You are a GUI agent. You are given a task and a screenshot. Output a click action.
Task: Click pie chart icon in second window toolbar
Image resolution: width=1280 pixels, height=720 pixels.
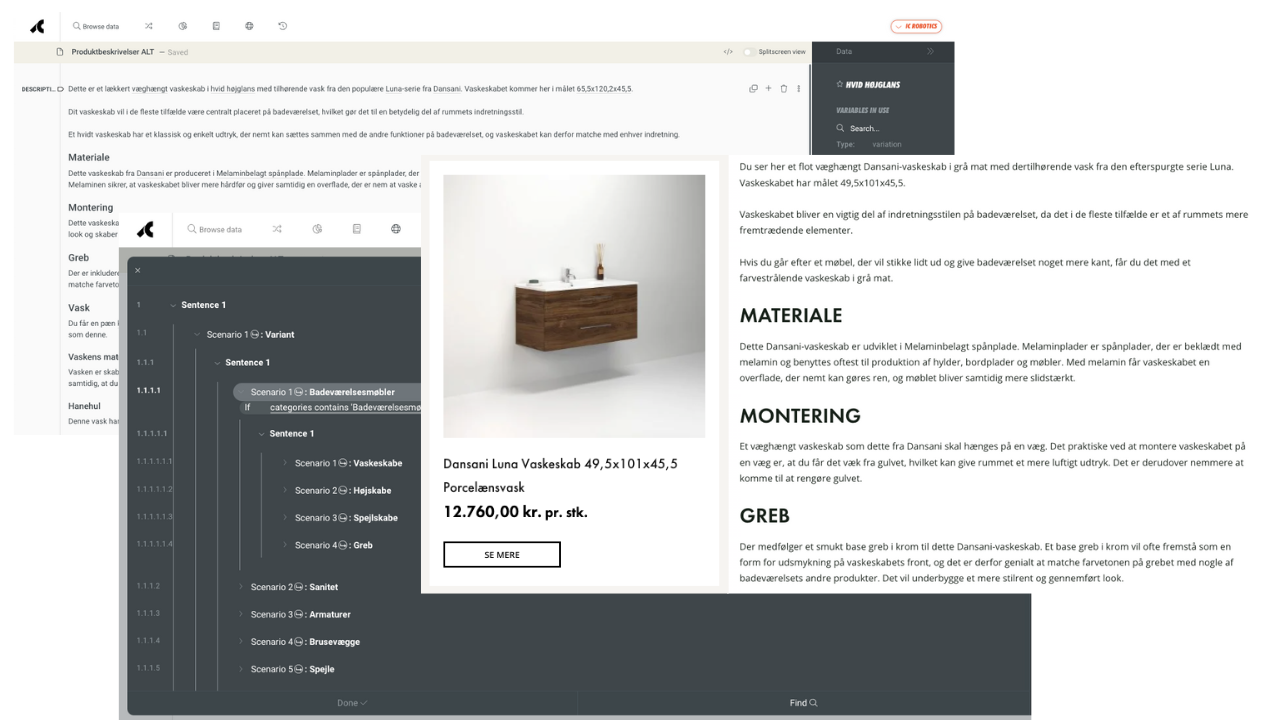(x=317, y=229)
